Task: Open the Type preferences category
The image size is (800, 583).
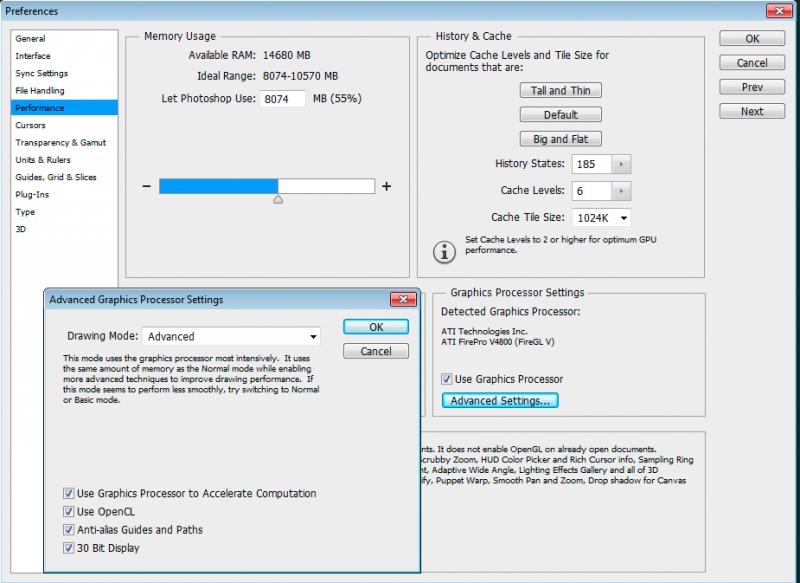Action: [64, 212]
